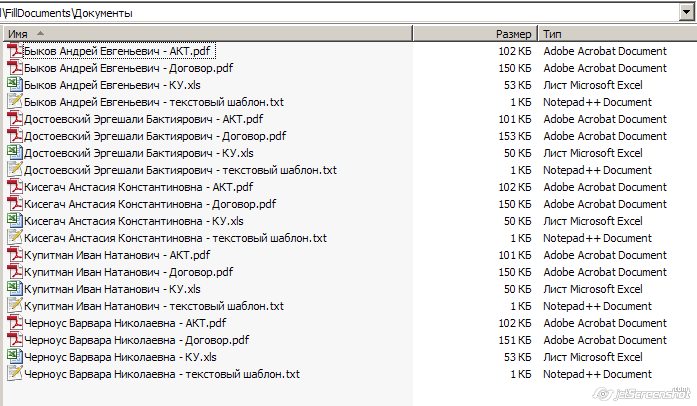Click notepad icon of Кисегач текстовый шаблон.txt

coord(15,237)
